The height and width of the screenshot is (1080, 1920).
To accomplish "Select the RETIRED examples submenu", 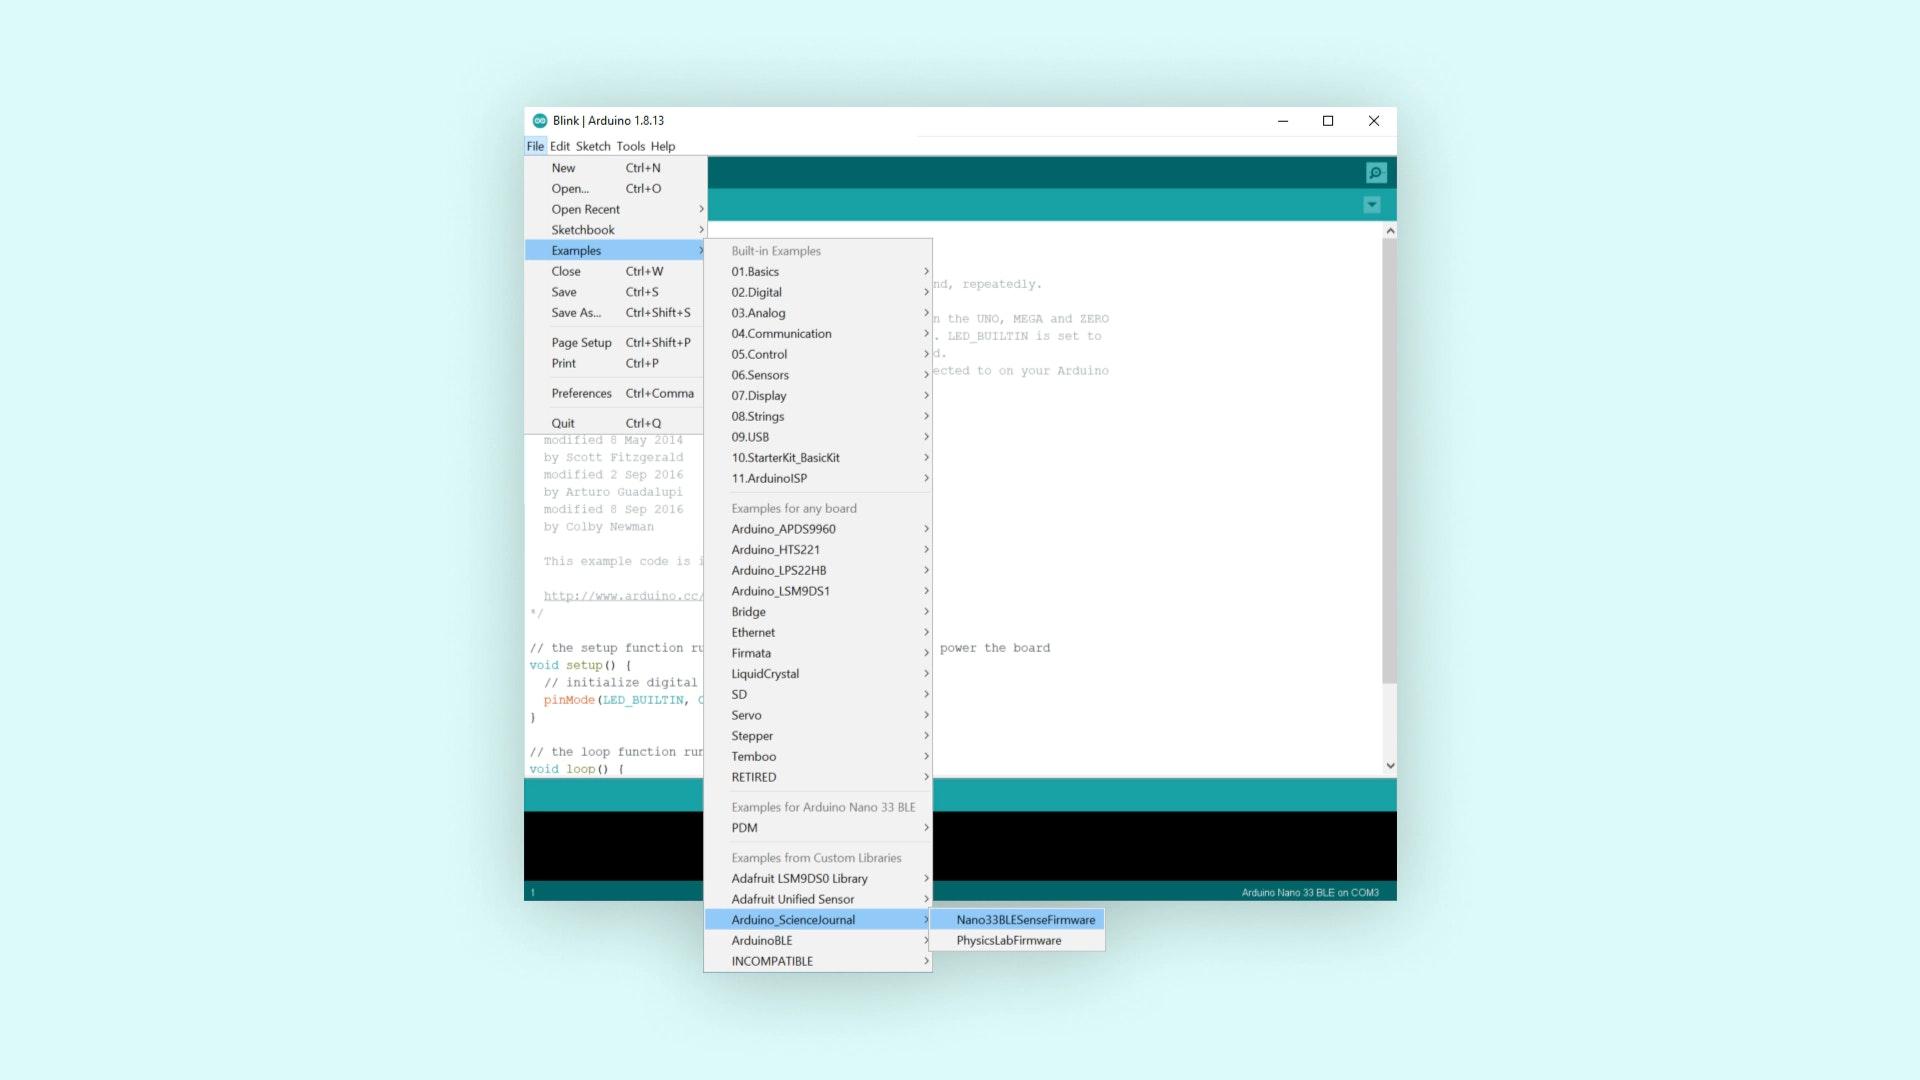I will (753, 777).
